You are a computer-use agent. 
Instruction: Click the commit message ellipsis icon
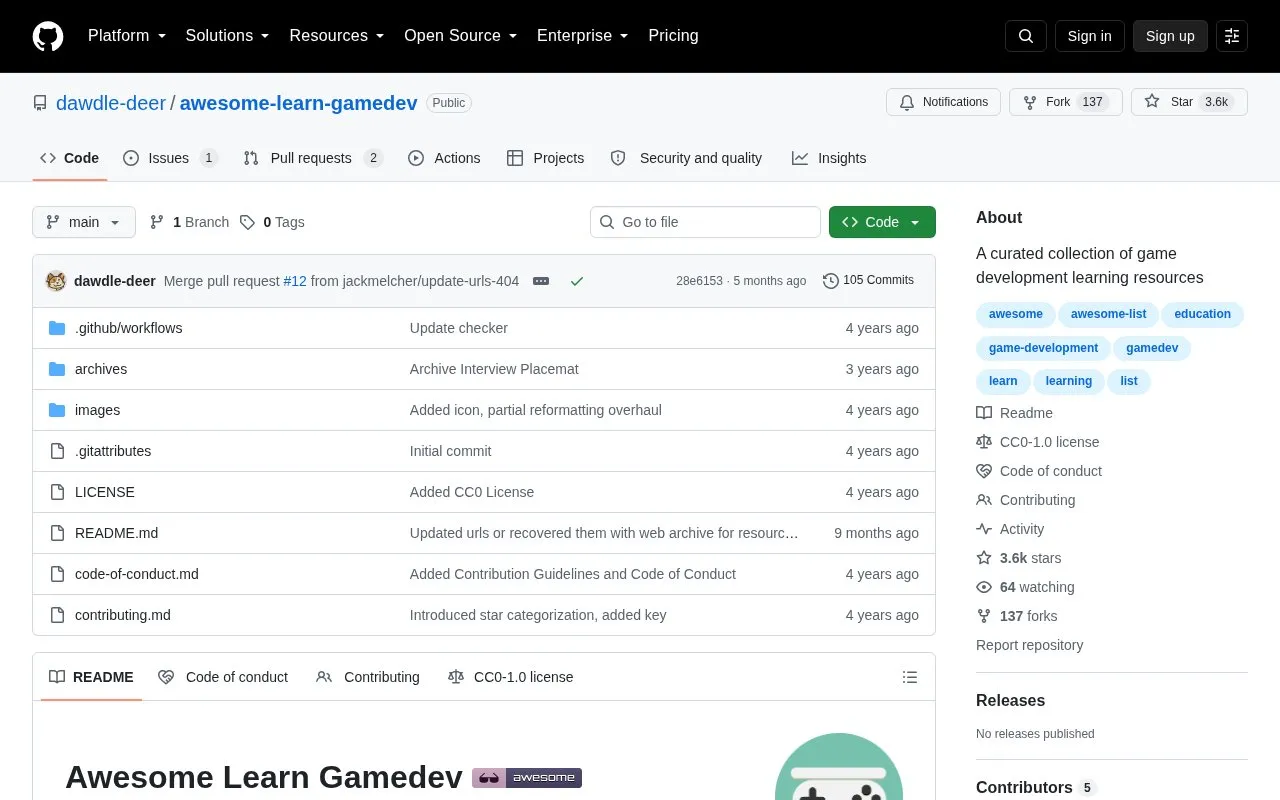541,281
